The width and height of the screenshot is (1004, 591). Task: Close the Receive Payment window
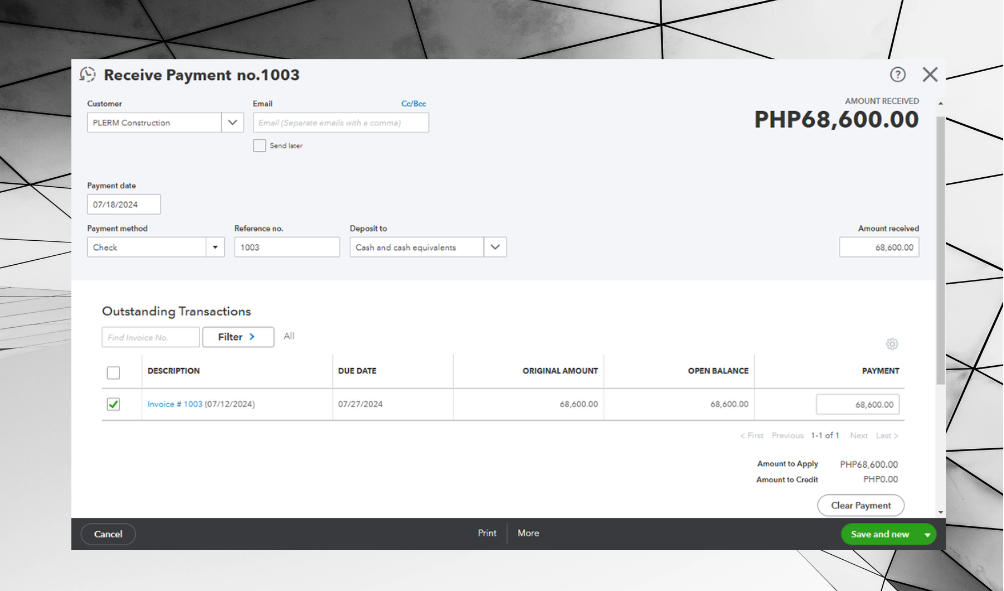pyautogui.click(x=930, y=75)
